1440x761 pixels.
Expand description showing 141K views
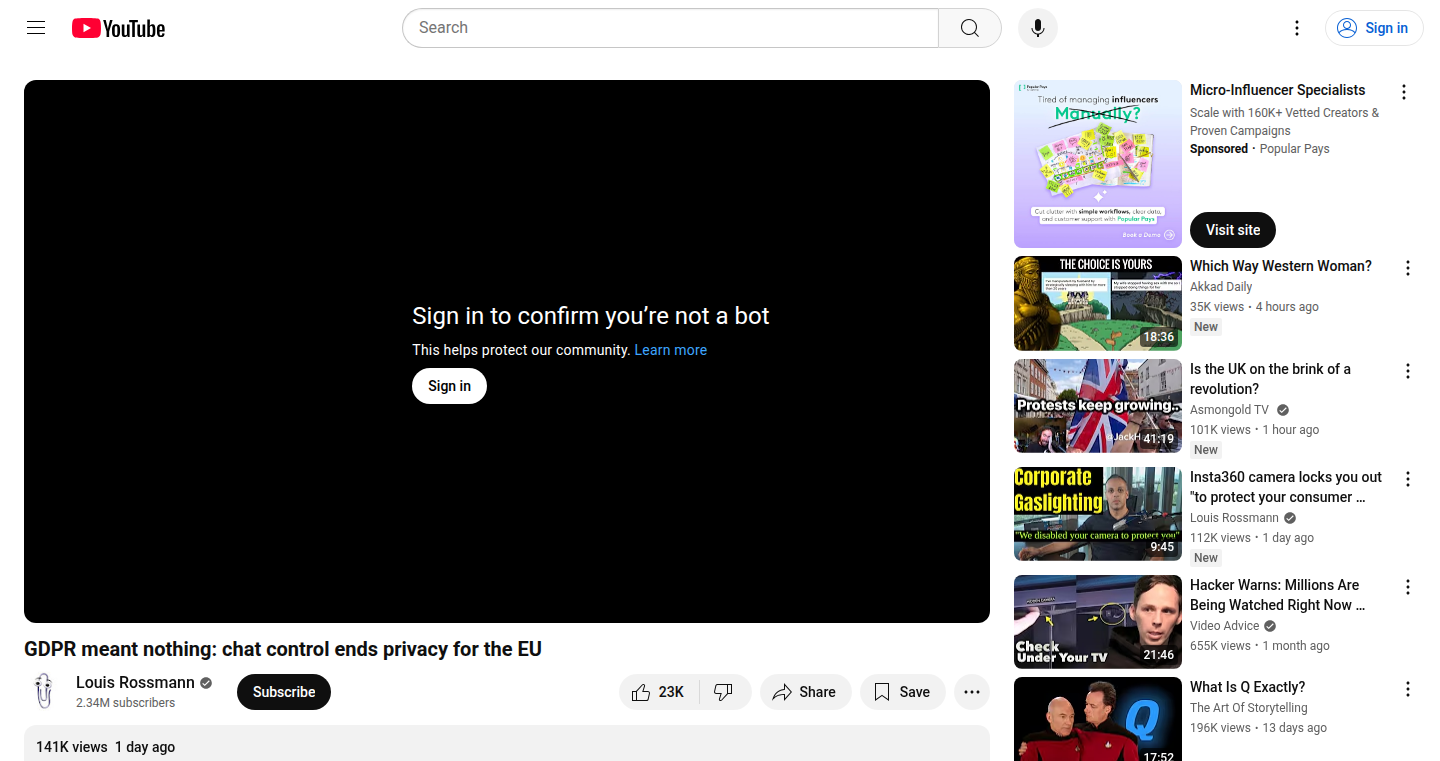[507, 743]
